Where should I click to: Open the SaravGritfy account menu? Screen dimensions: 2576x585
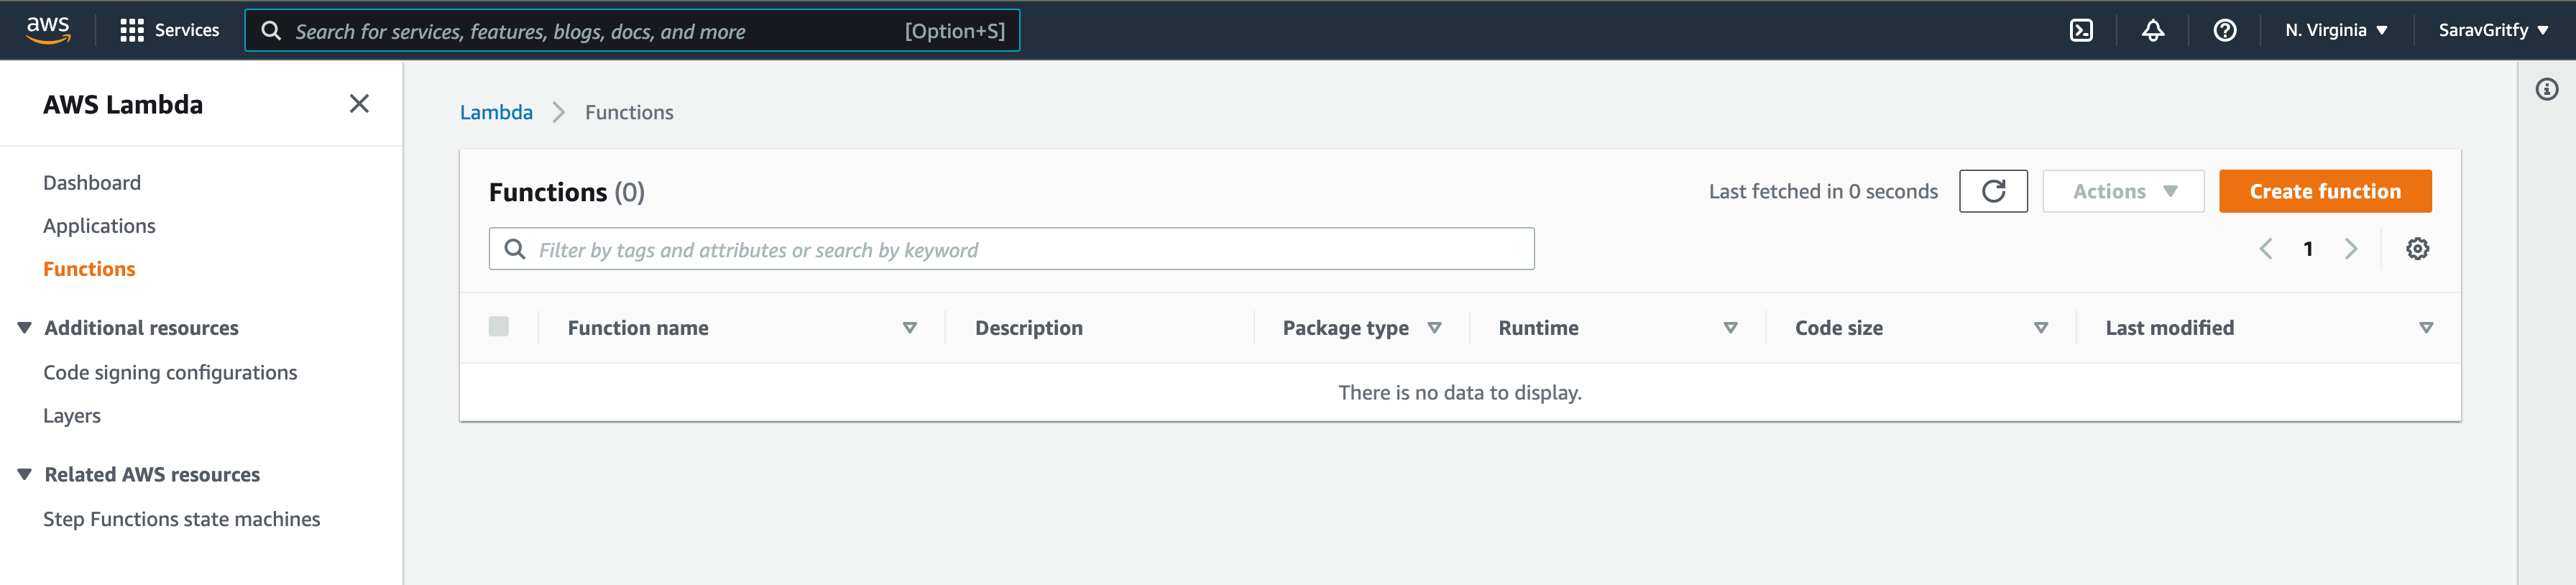coord(2492,30)
